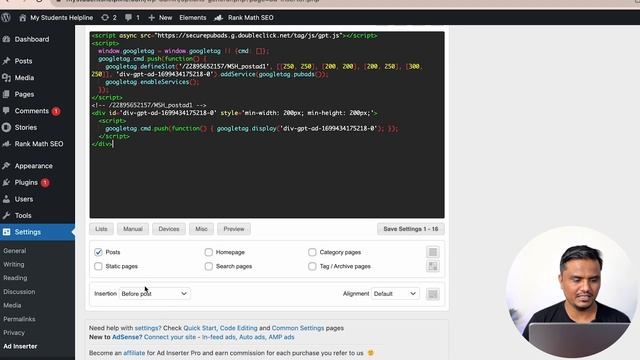
Task: Click the Dashboard gauge icon in sidebar
Action: 6,39
